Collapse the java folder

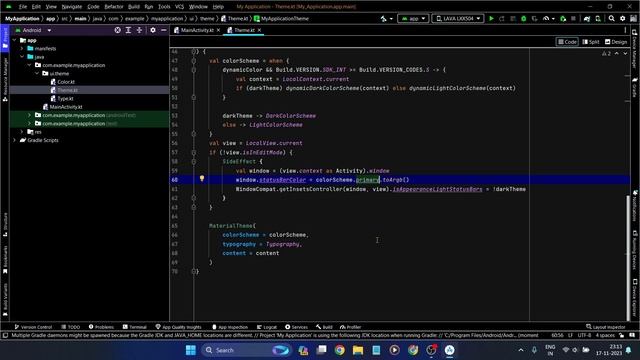point(22,57)
